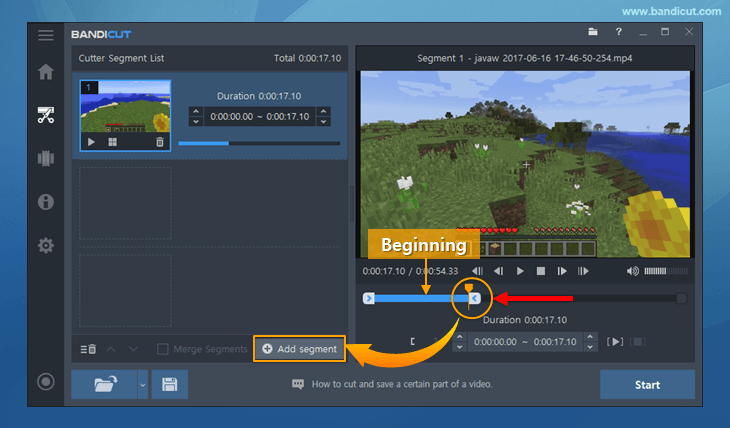The image size is (730, 428).
Task: Move segment up in the list
Action: (x=111, y=349)
